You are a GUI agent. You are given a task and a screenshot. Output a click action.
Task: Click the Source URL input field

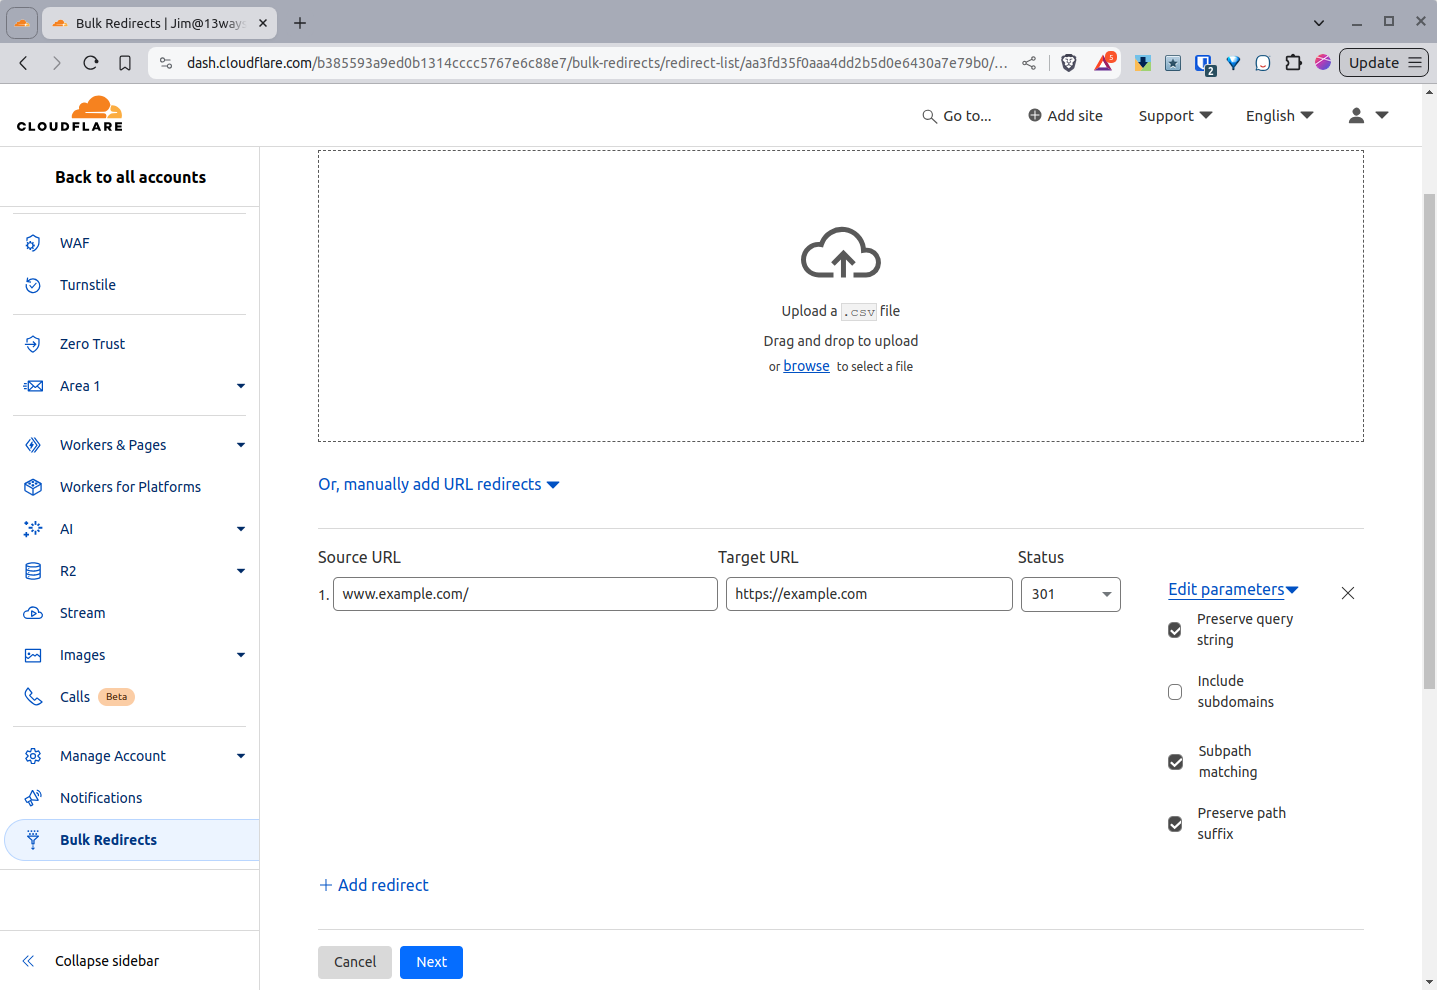[x=525, y=594]
